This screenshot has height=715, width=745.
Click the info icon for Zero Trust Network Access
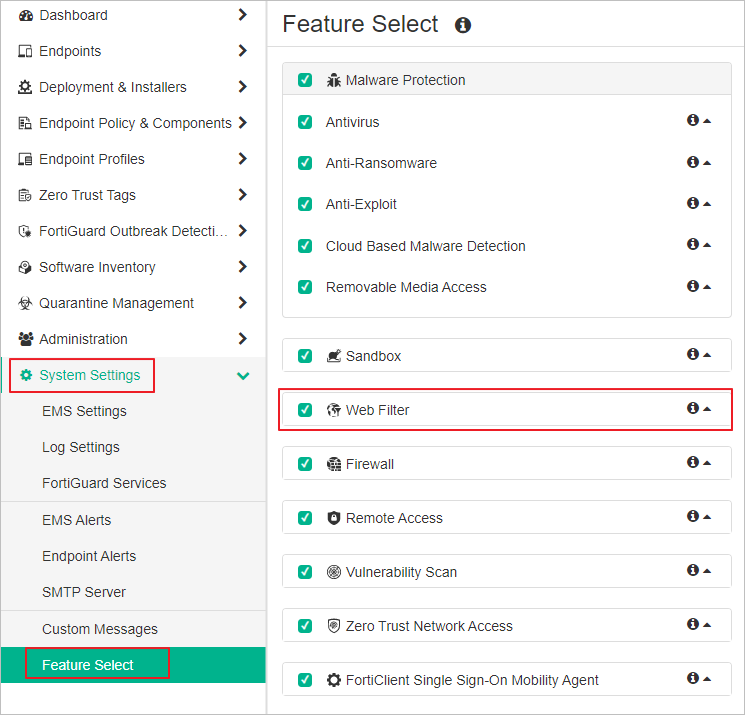click(x=693, y=624)
